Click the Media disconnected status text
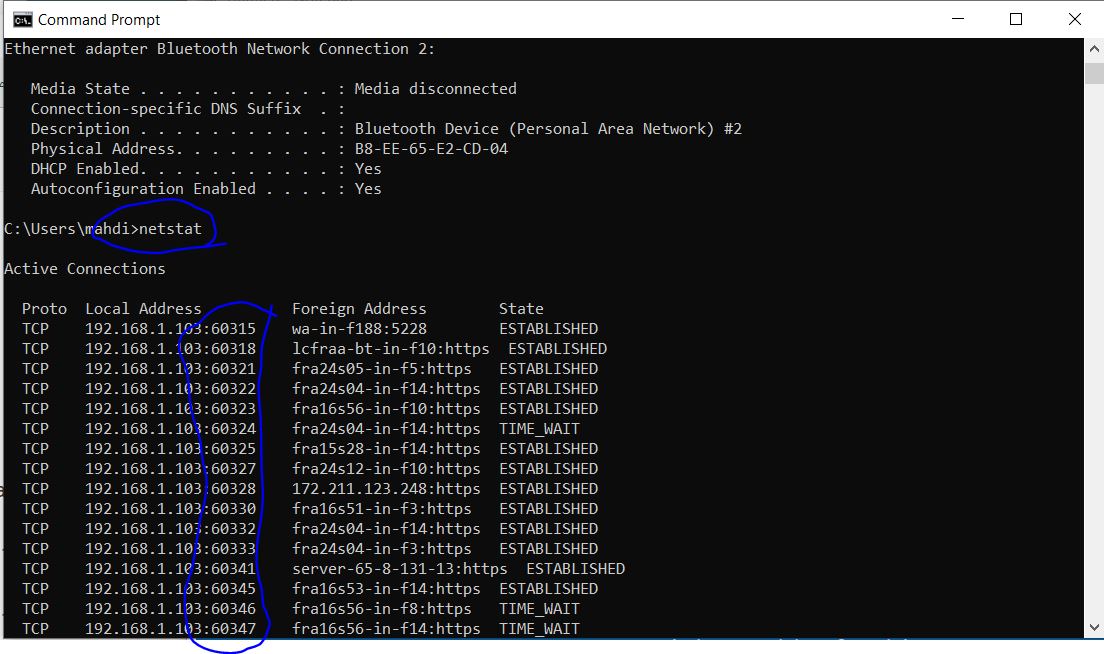 point(435,89)
